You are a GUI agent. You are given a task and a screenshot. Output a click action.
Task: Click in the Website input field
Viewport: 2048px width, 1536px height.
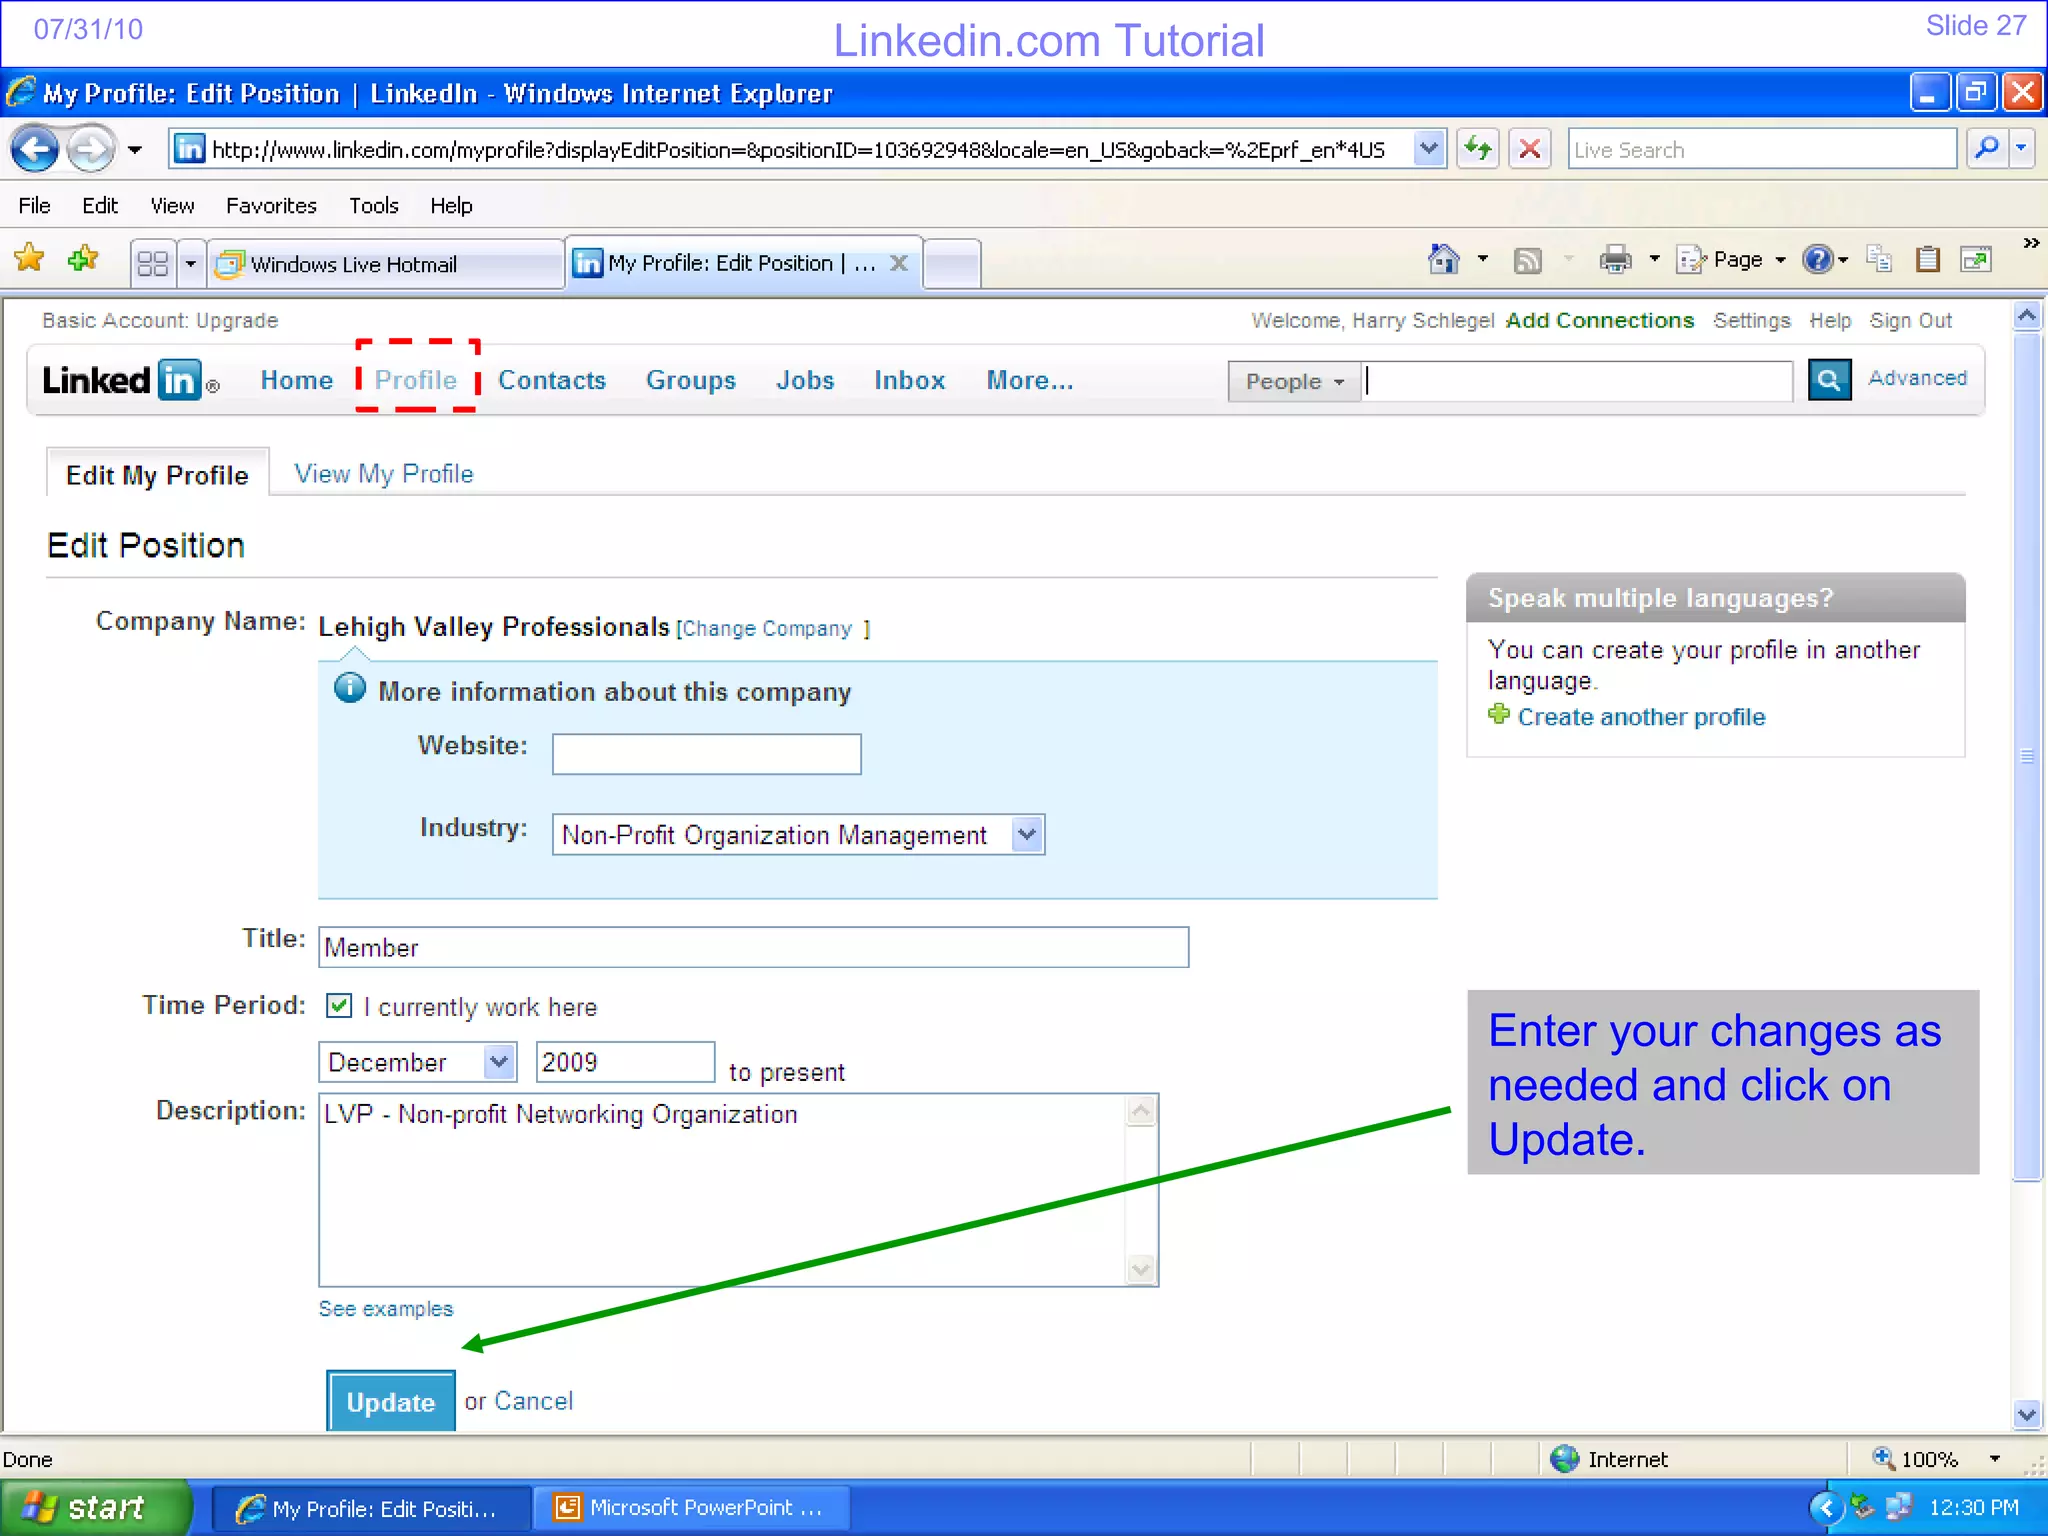tap(706, 753)
